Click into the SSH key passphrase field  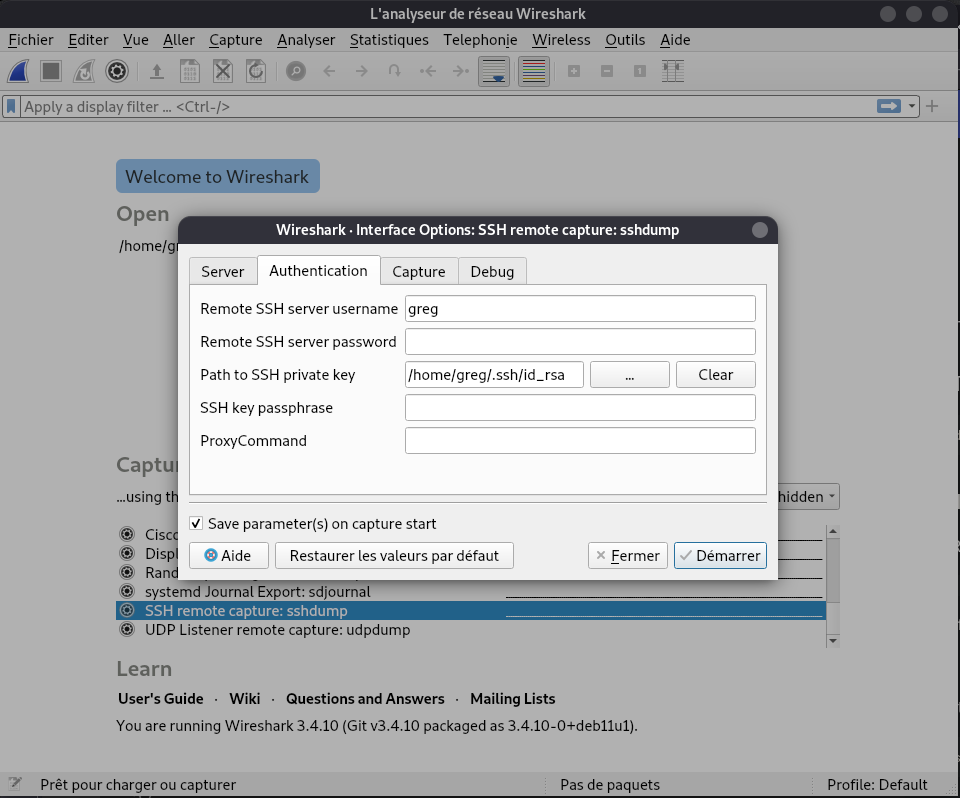(579, 408)
